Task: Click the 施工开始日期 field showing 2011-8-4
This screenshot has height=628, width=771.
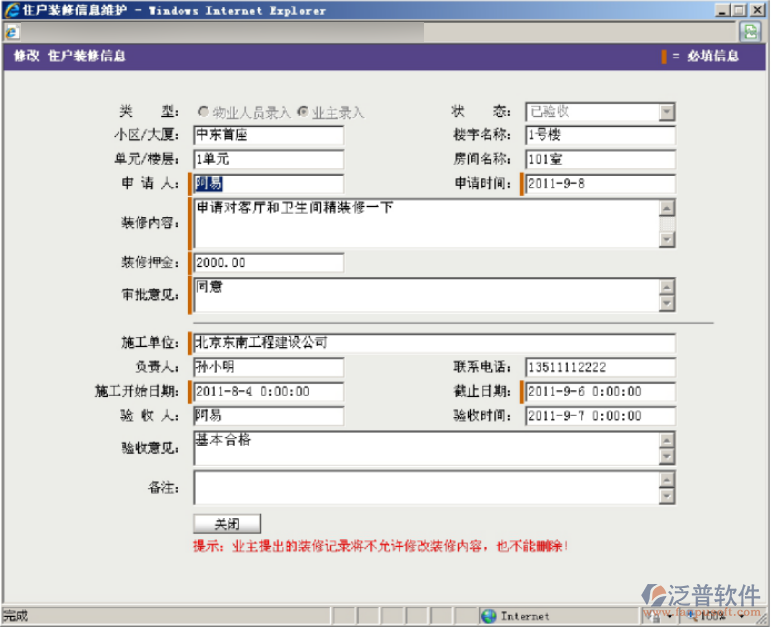Action: pyautogui.click(x=268, y=391)
